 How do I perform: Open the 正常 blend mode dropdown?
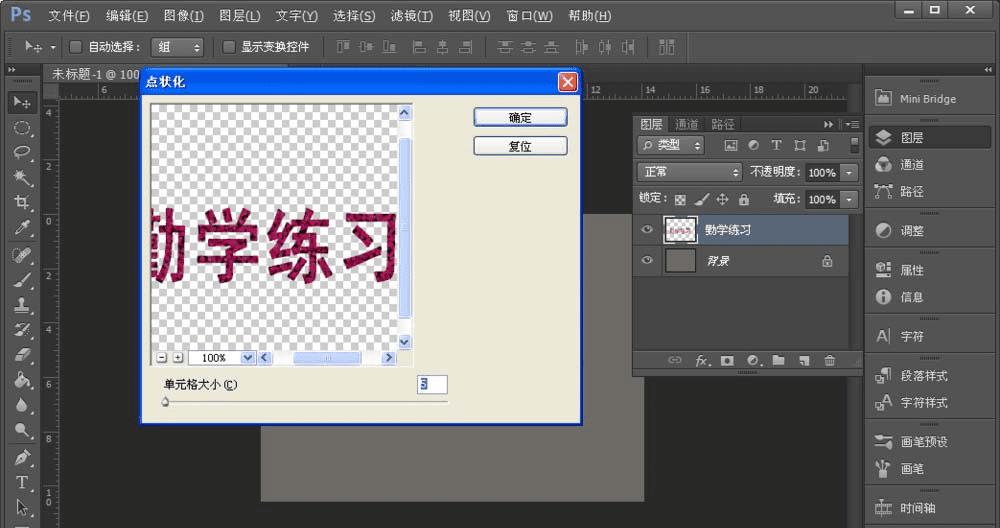point(690,172)
